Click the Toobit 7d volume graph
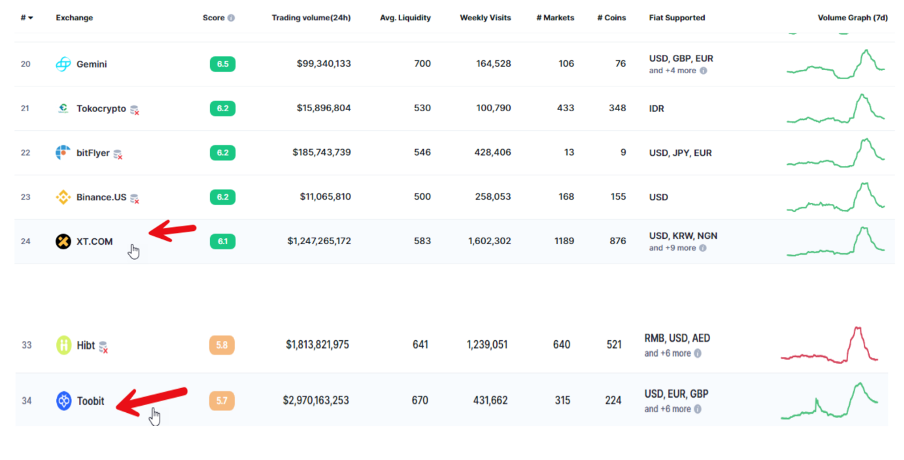 [829, 401]
